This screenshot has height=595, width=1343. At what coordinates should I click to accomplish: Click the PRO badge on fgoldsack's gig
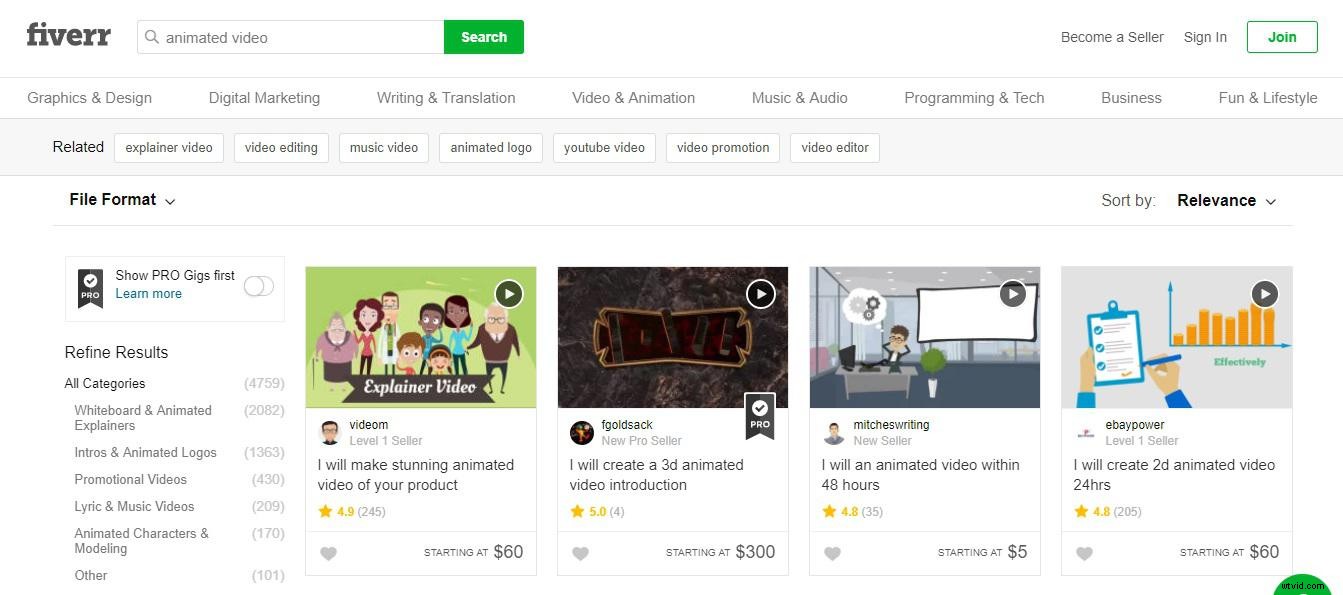click(x=760, y=416)
